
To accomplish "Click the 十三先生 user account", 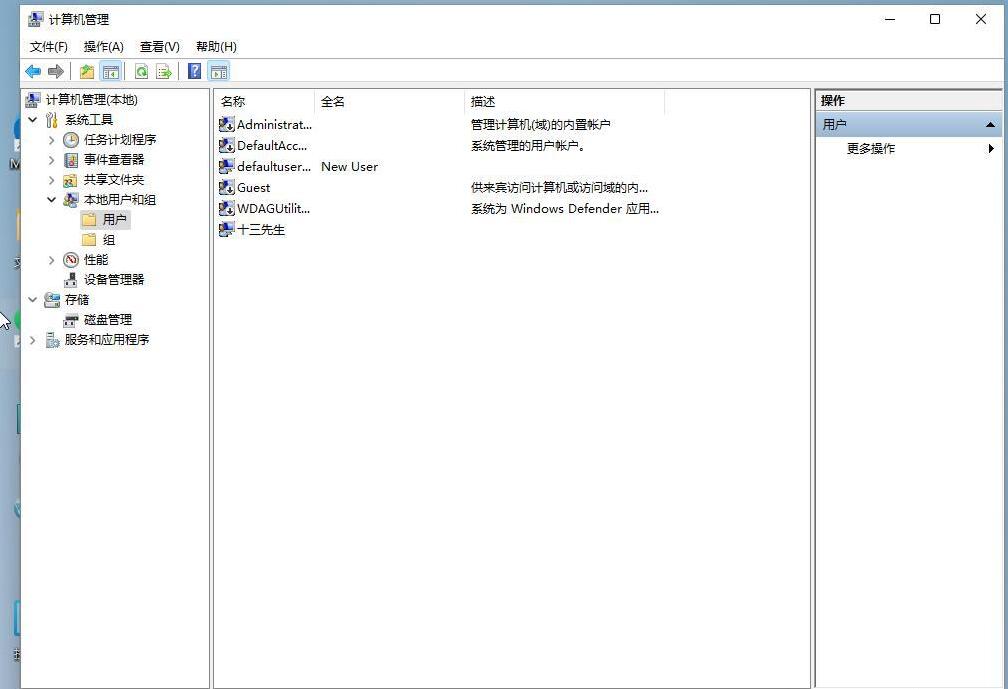I will click(262, 229).
